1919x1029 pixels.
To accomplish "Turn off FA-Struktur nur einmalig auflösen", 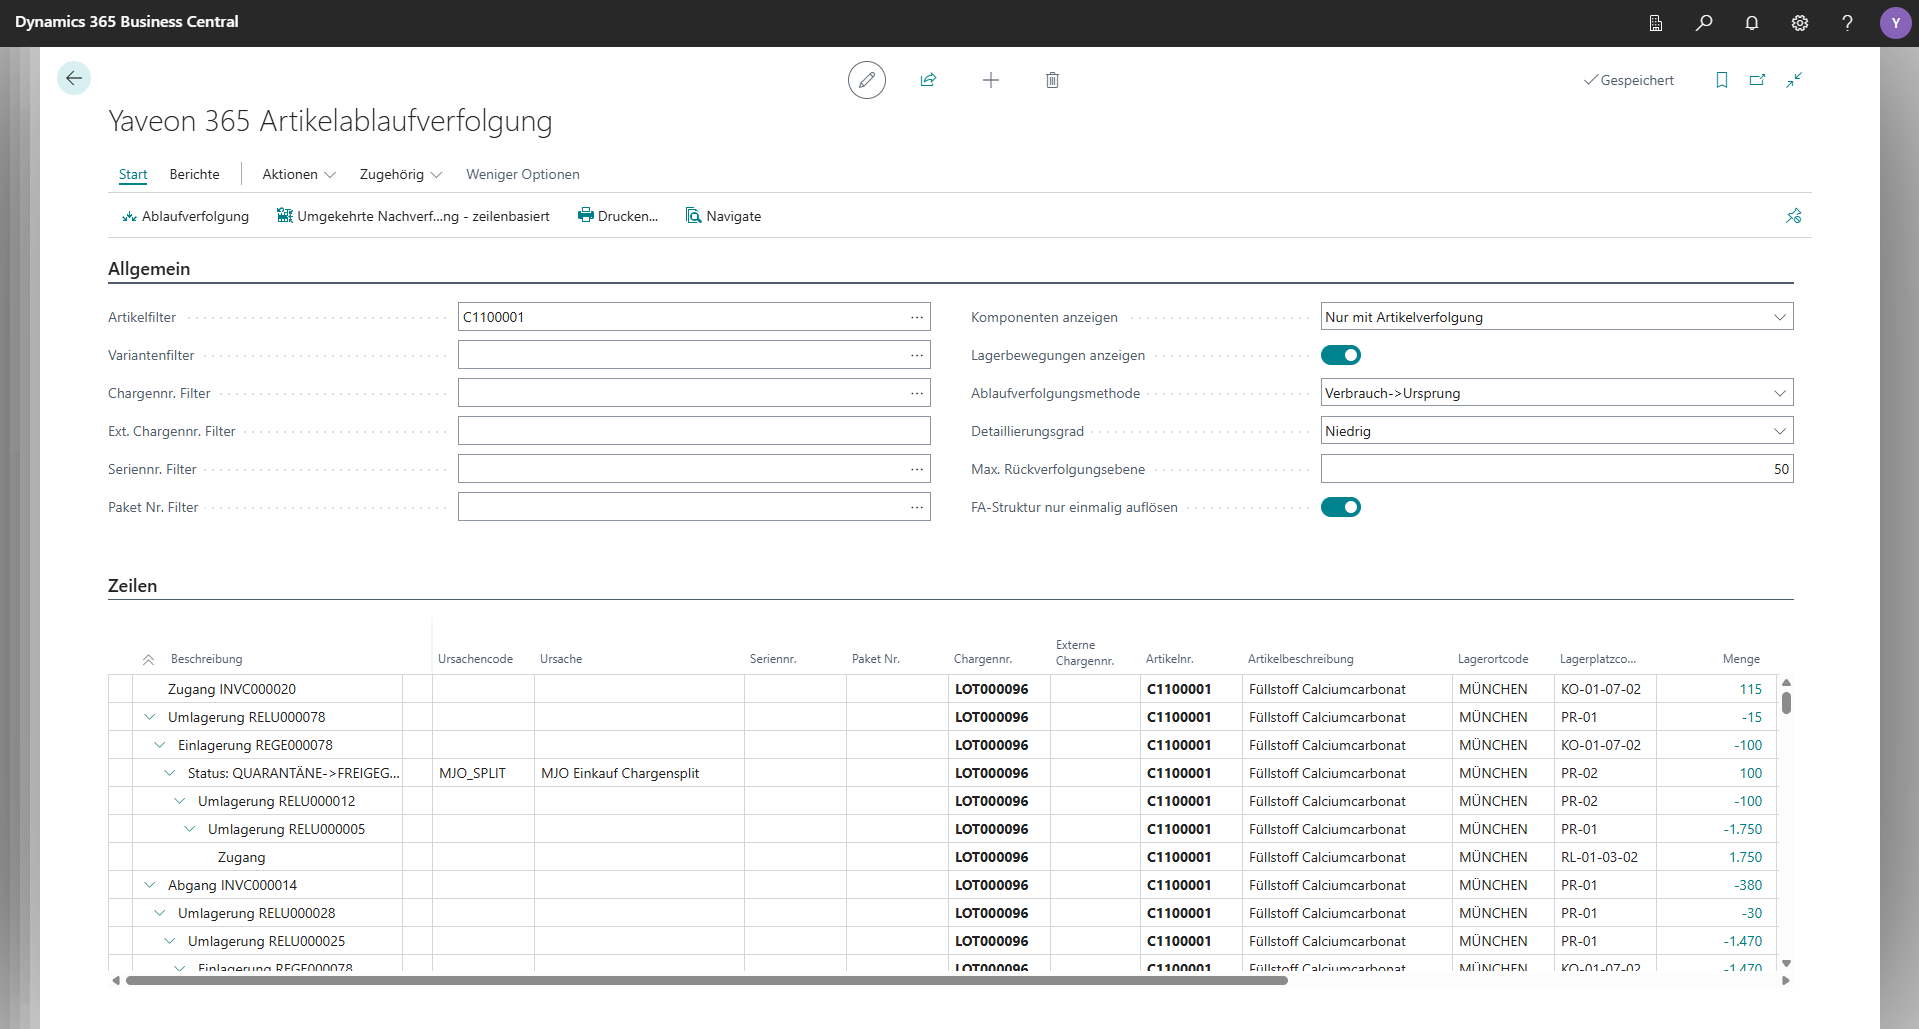I will pyautogui.click(x=1340, y=507).
